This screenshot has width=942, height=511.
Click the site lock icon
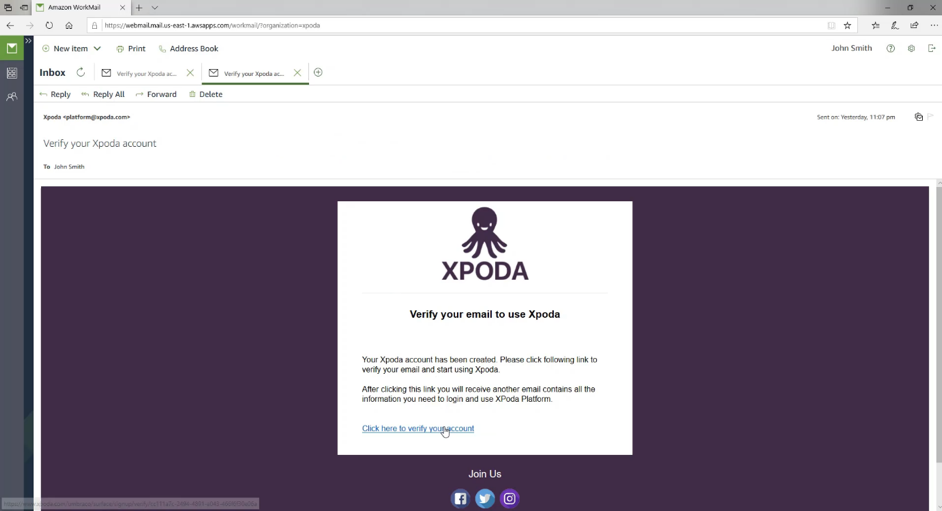(x=94, y=25)
